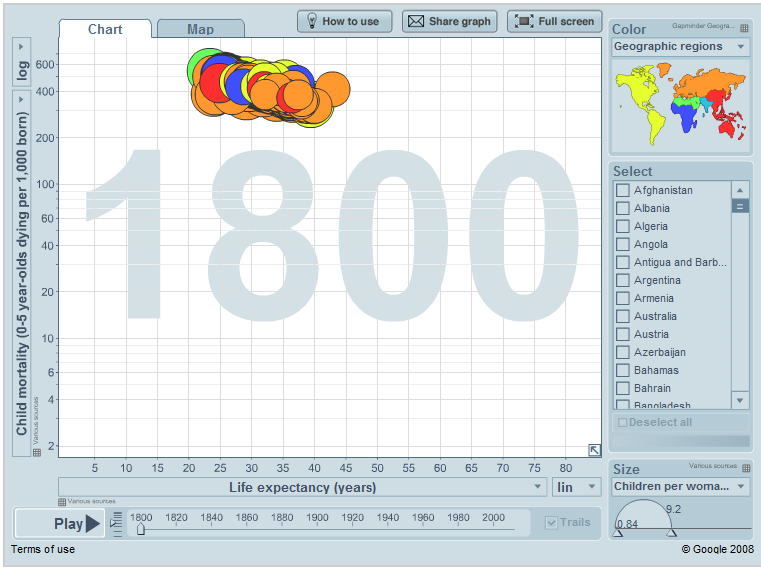This screenshot has width=761, height=573.
Task: Expand the Life expectancy axis dropdown
Action: (302, 487)
